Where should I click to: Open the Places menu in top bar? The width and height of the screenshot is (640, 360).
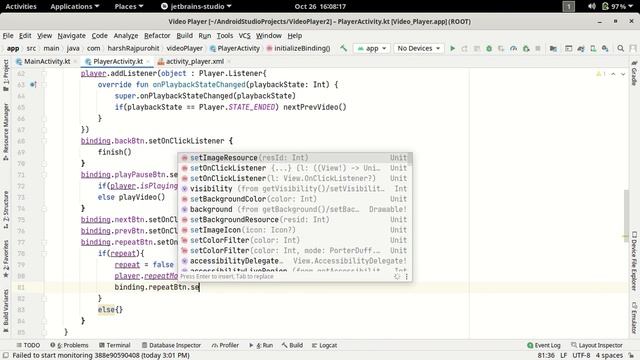129,6
